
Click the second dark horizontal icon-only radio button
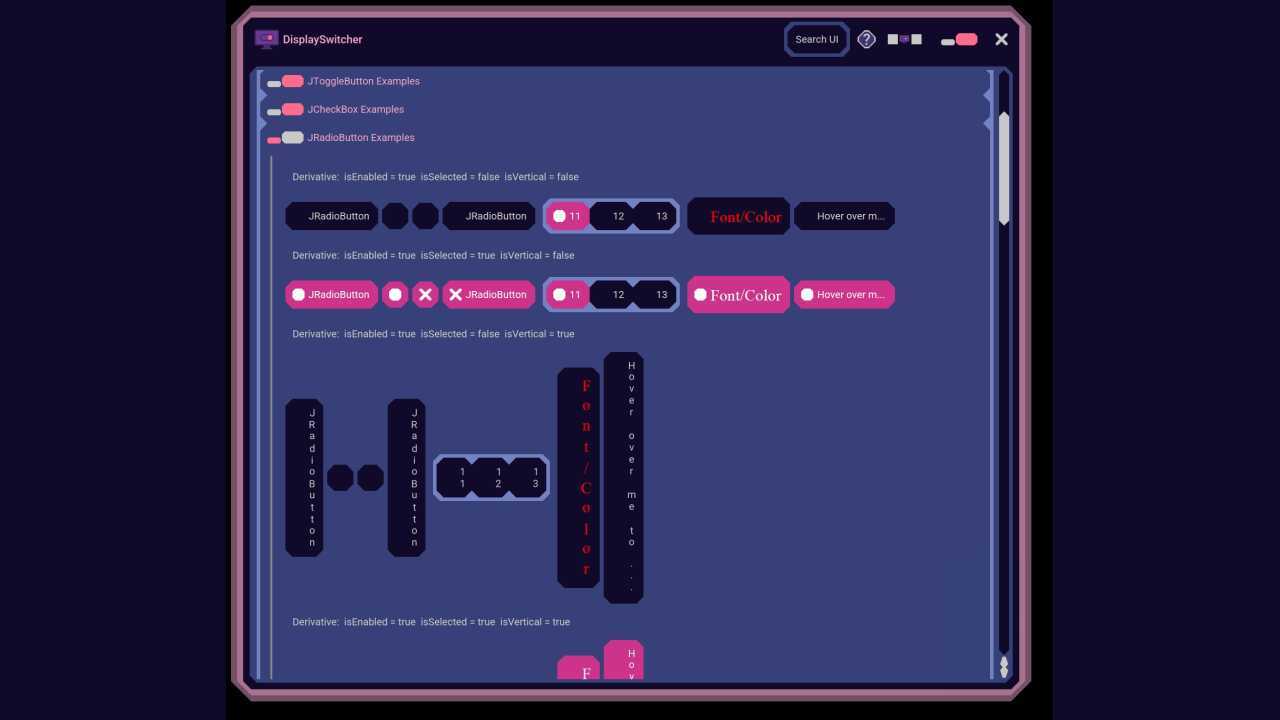425,216
